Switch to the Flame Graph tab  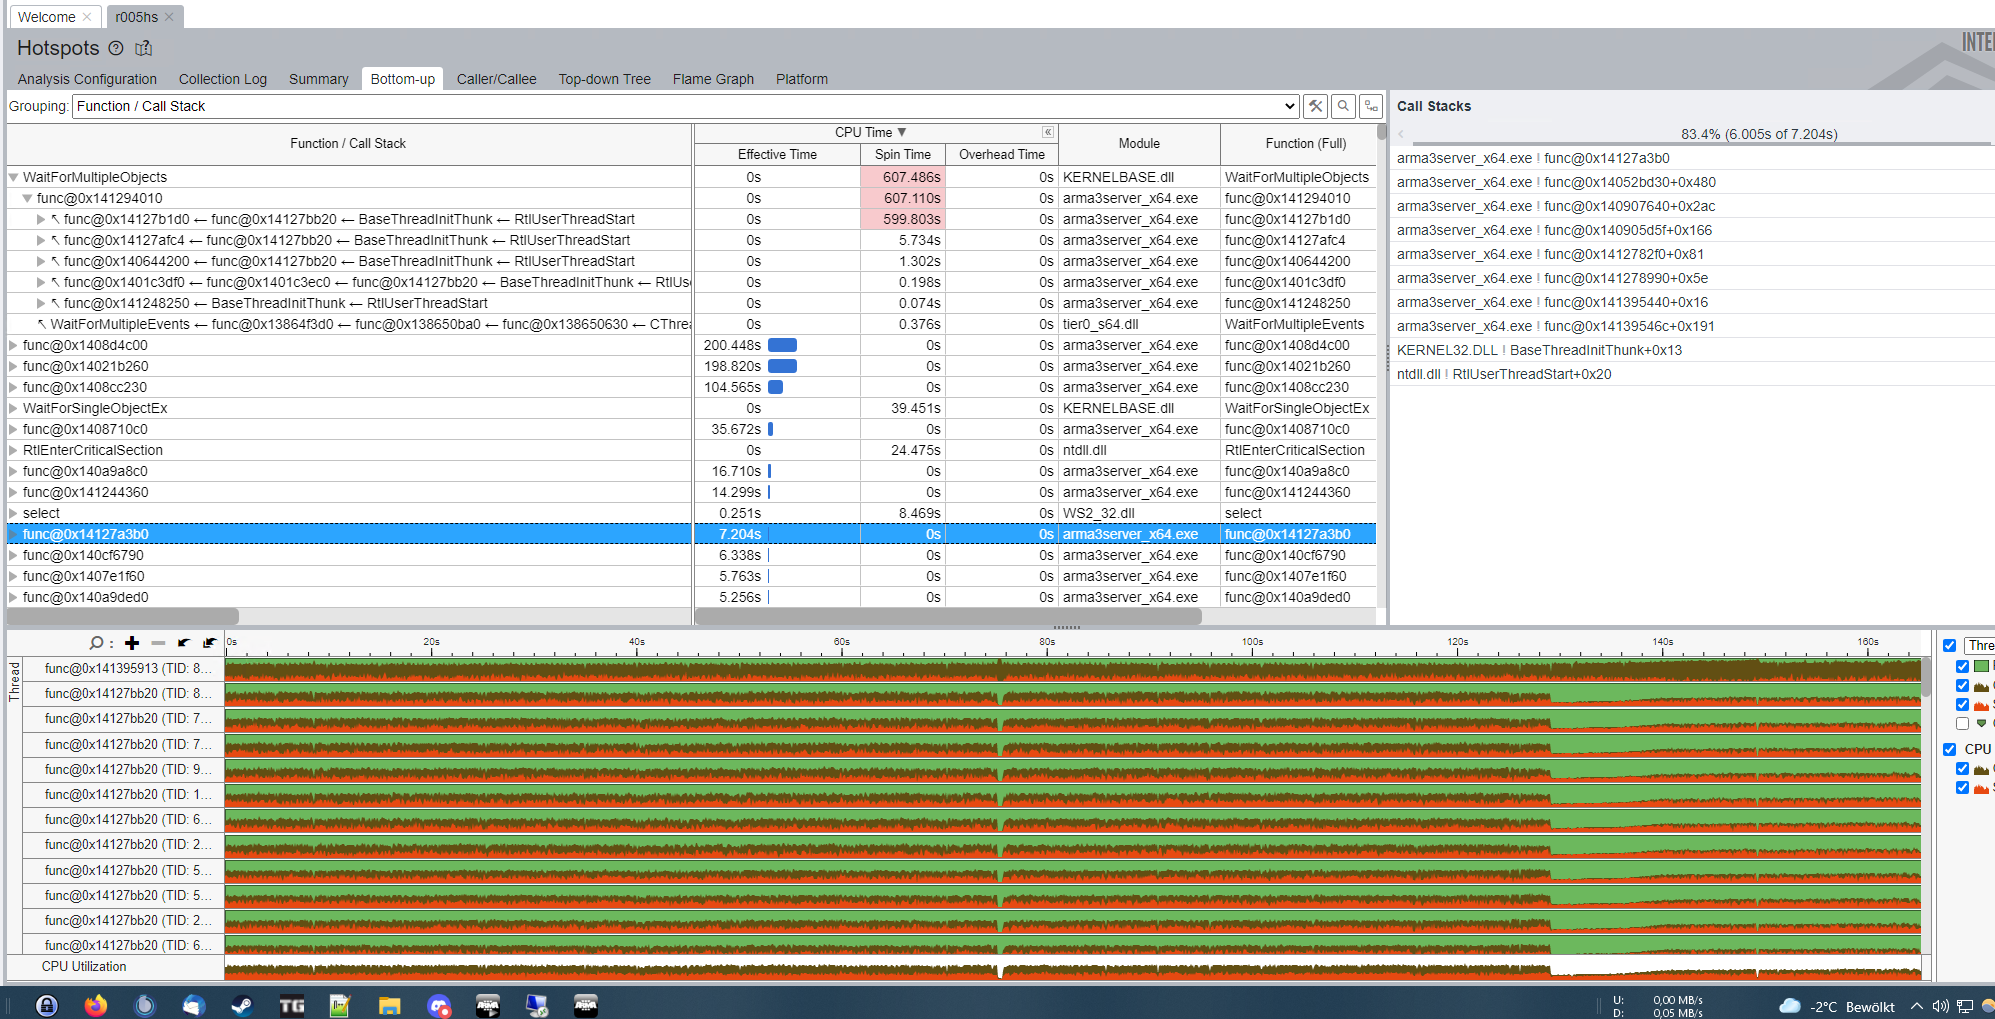coord(713,79)
